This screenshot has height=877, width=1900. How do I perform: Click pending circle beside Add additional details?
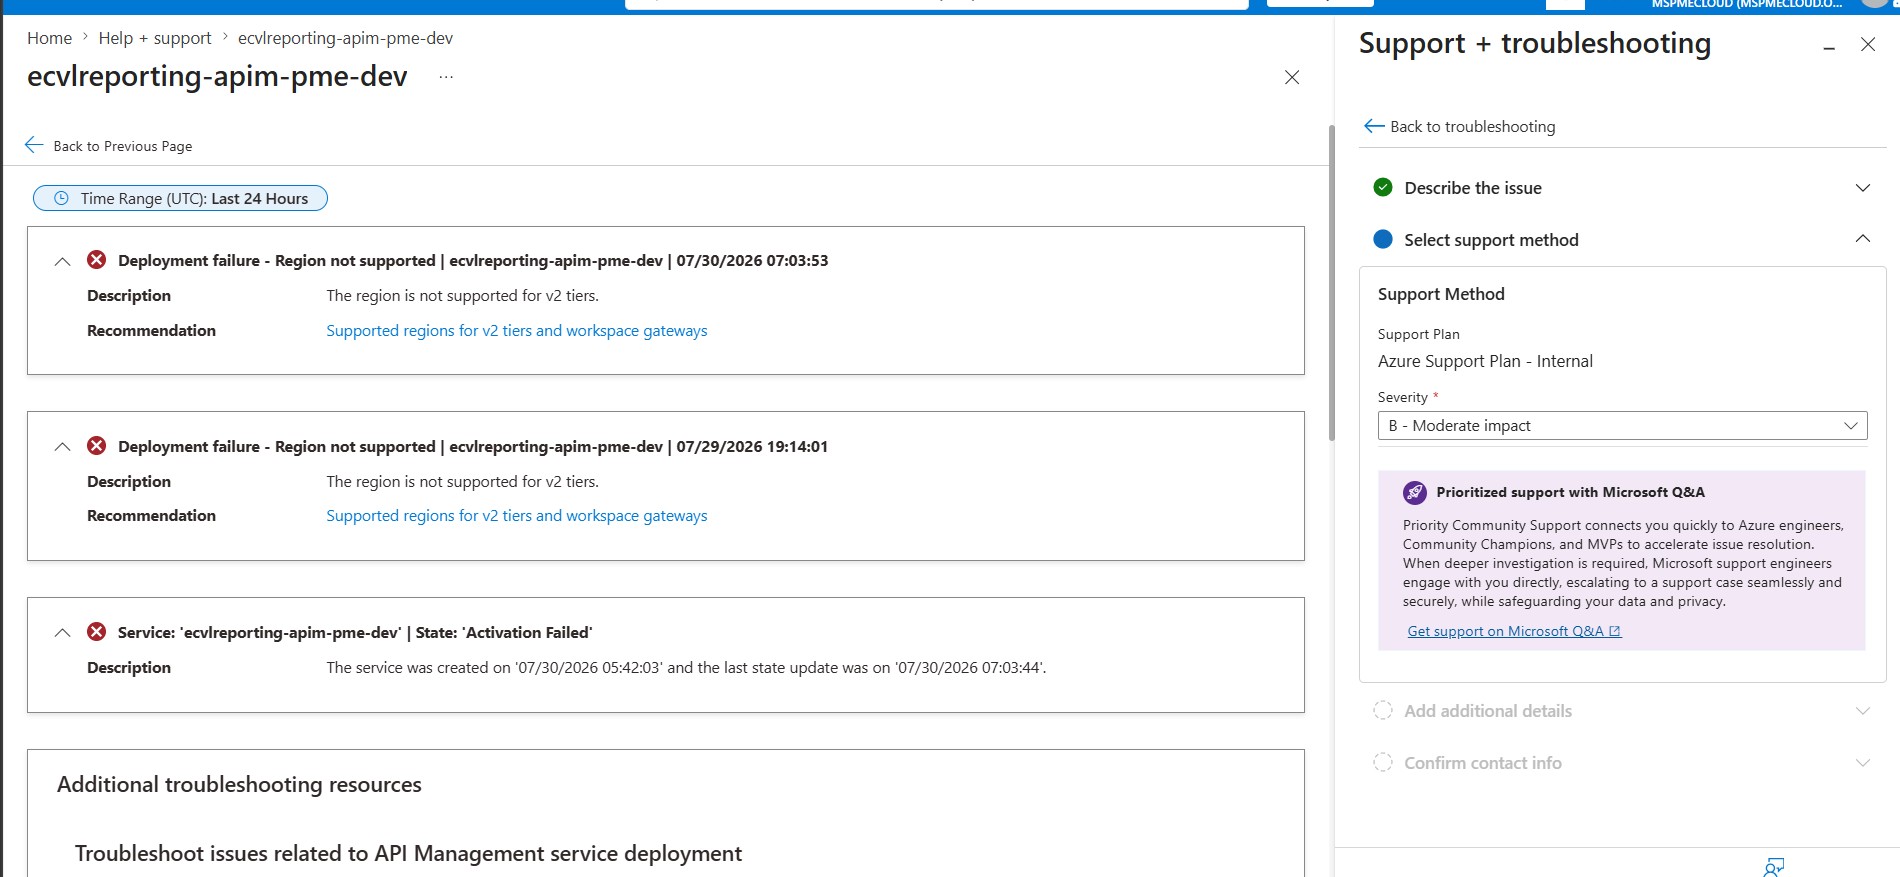tap(1383, 710)
